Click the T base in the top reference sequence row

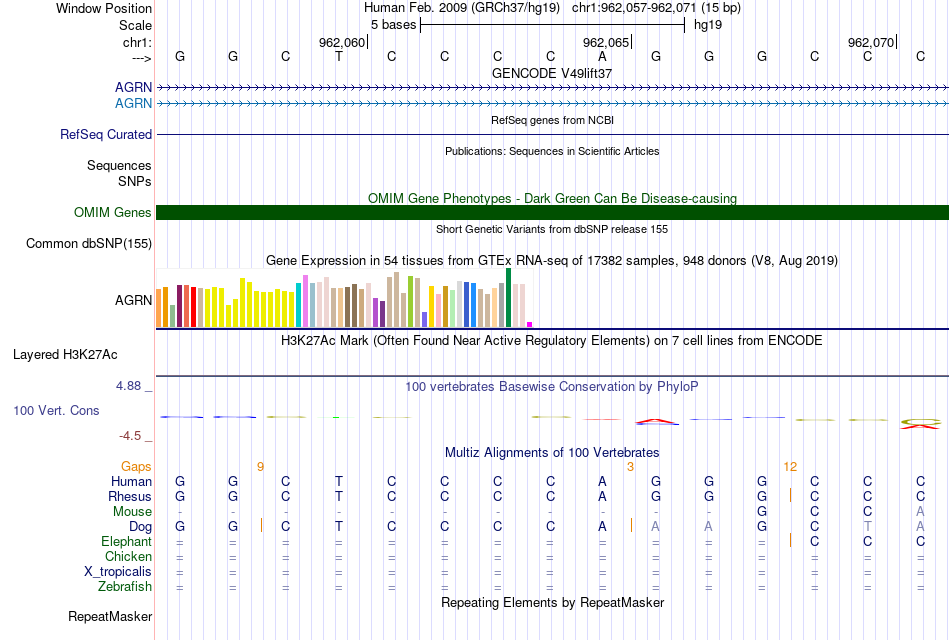point(339,56)
